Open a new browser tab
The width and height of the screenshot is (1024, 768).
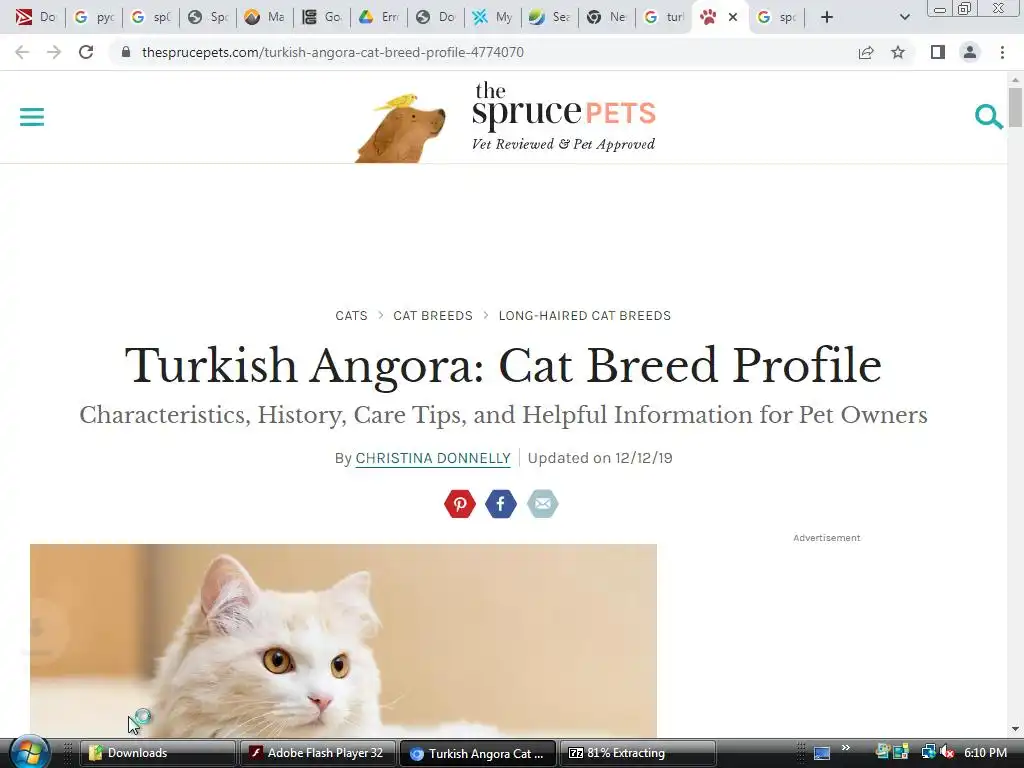[827, 17]
